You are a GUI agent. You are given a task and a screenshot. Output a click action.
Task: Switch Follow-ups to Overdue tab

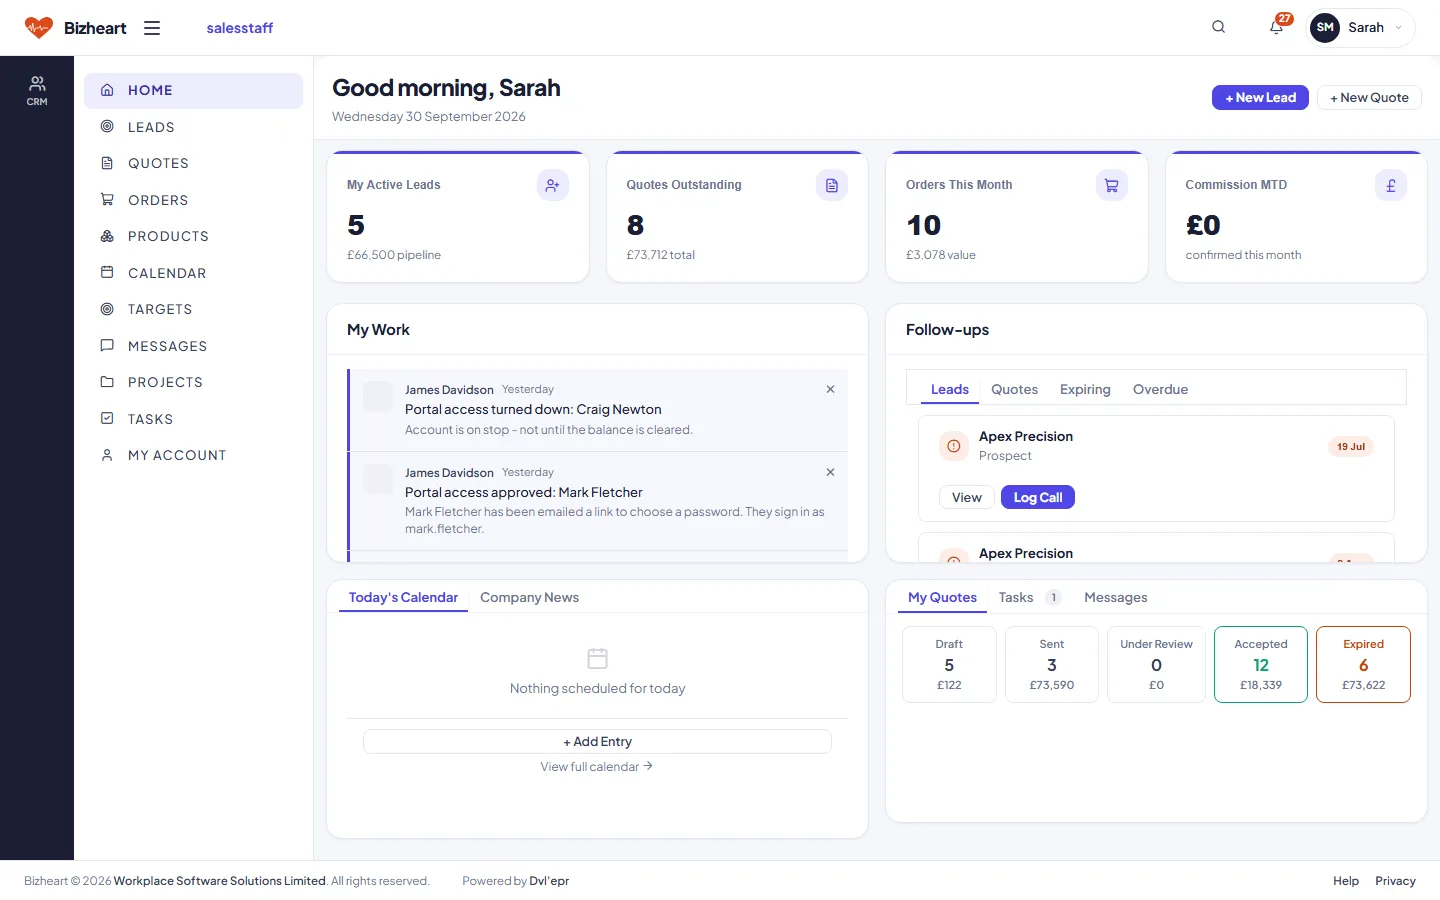pyautogui.click(x=1160, y=389)
